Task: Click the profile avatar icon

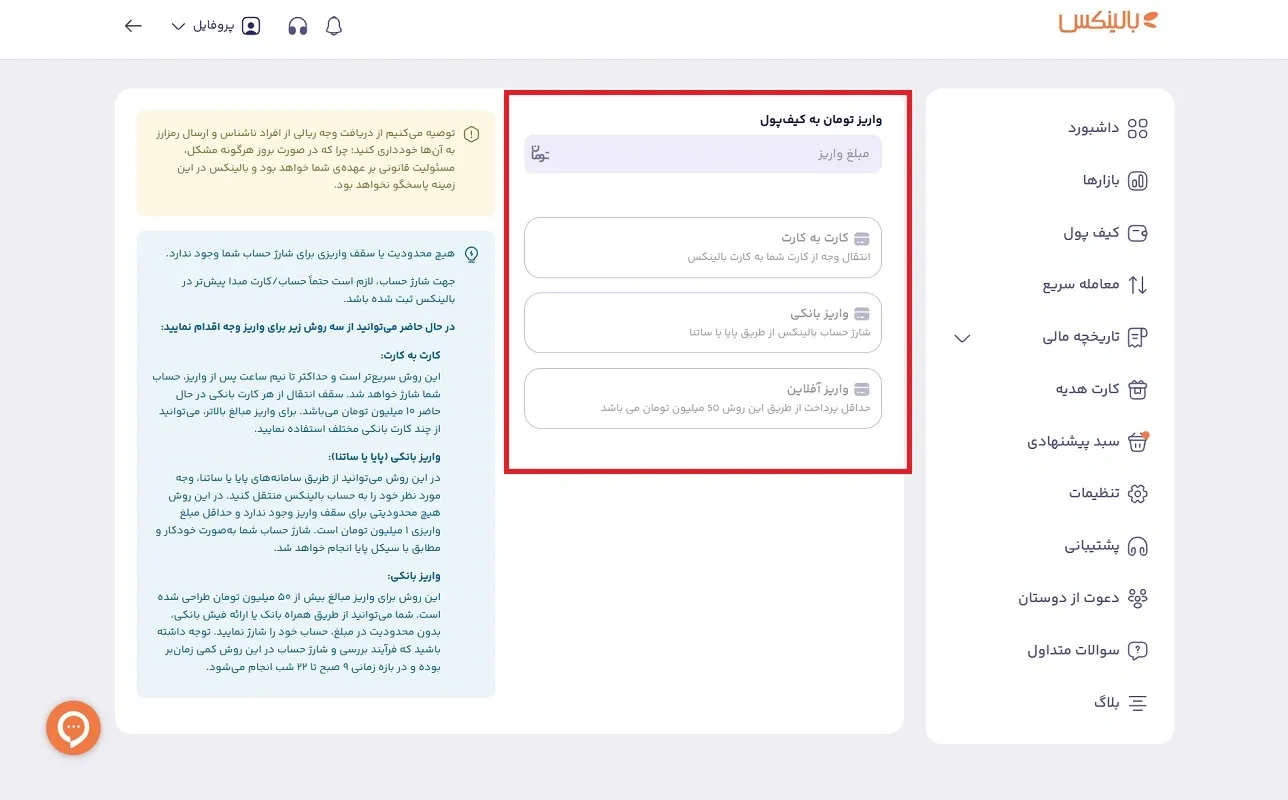Action: pyautogui.click(x=251, y=26)
